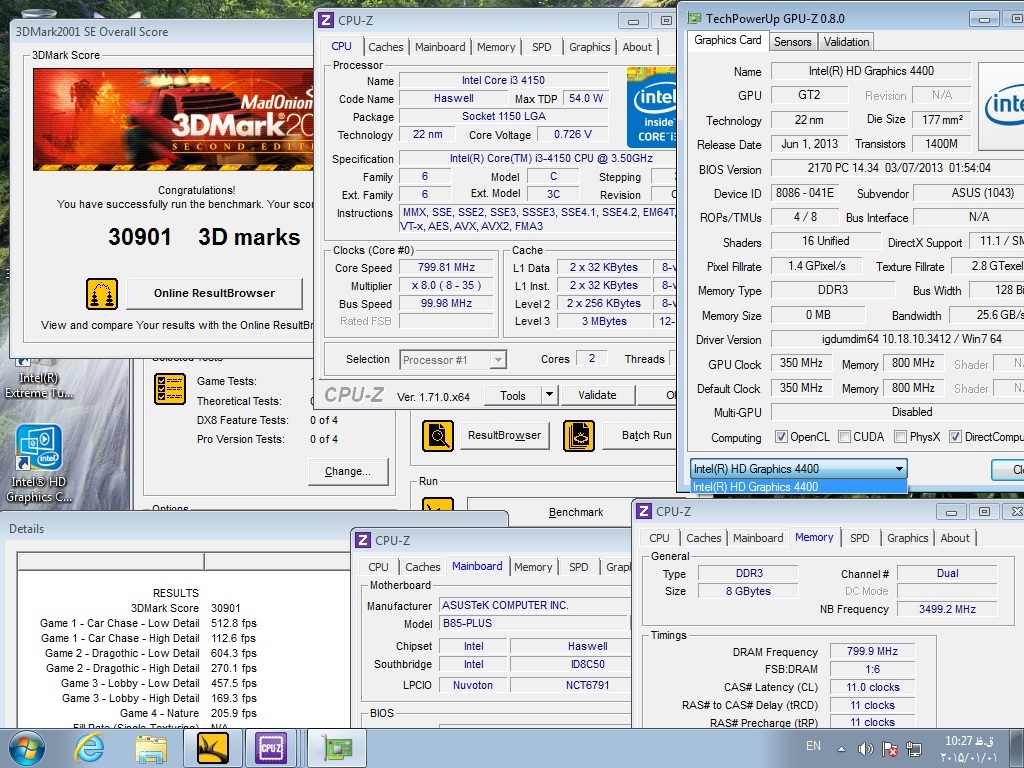Switch to CPU-Z taskbar button
Viewport: 1024px width, 768px height.
click(270, 748)
